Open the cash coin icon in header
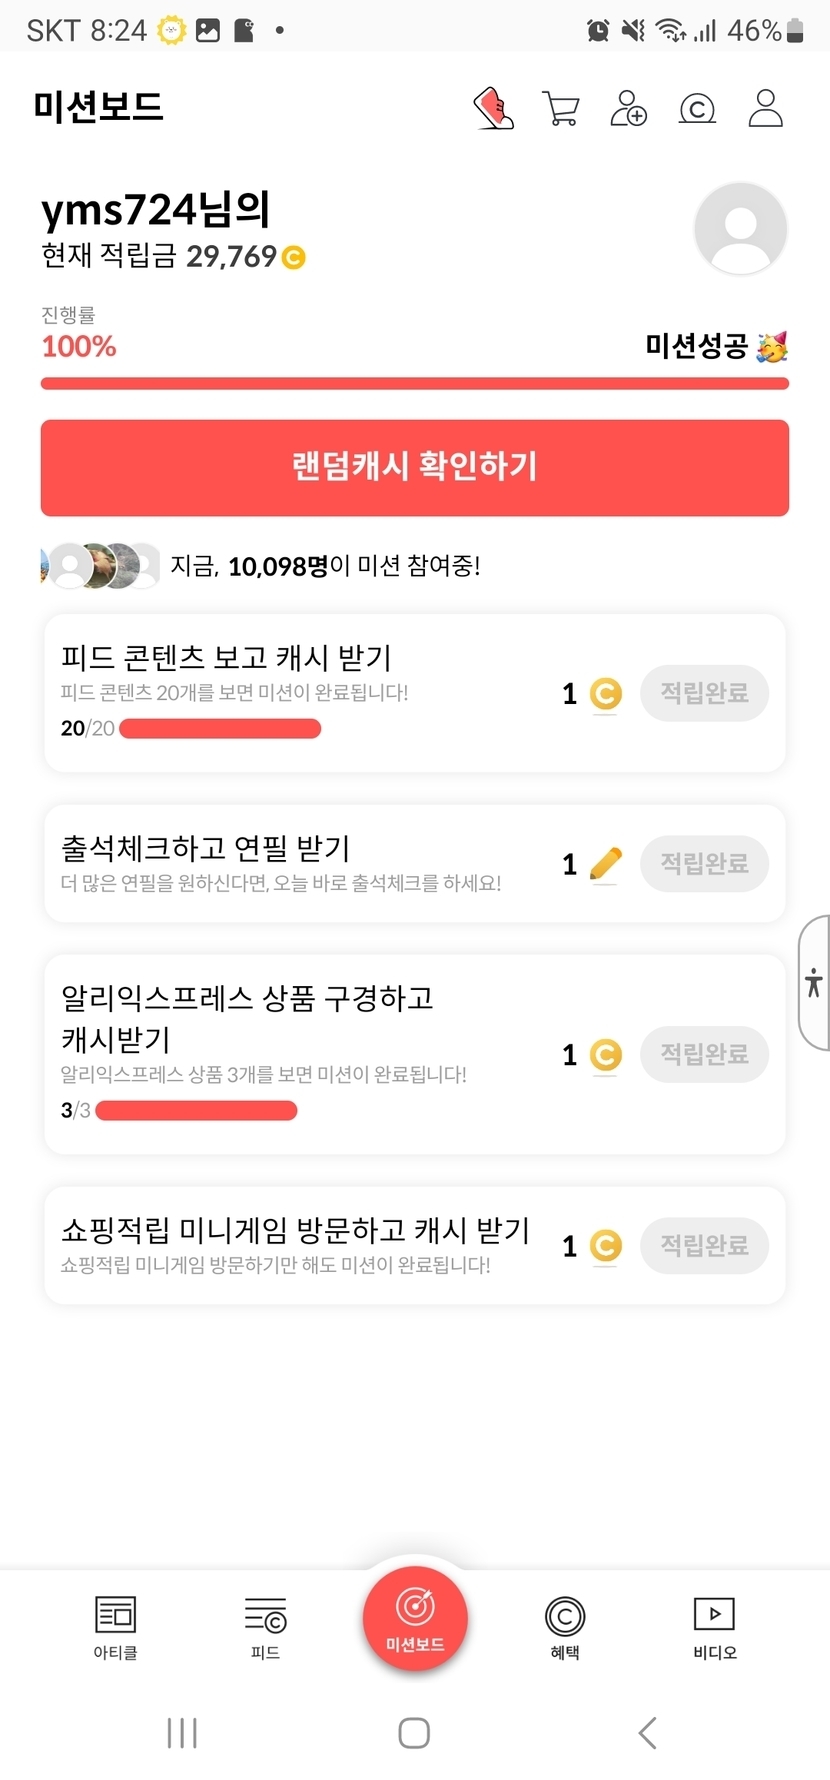Screen dimensions: 830x1780 tap(697, 108)
